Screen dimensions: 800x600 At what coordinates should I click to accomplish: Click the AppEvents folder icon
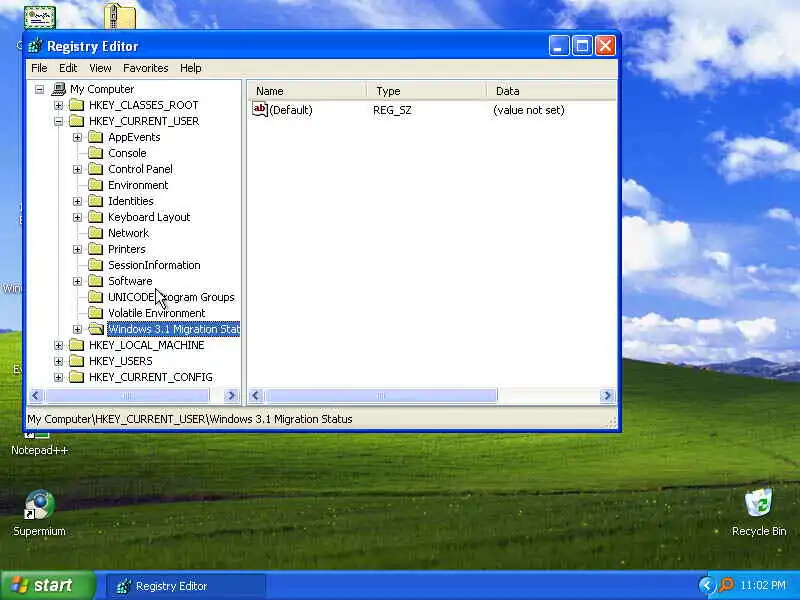95,137
